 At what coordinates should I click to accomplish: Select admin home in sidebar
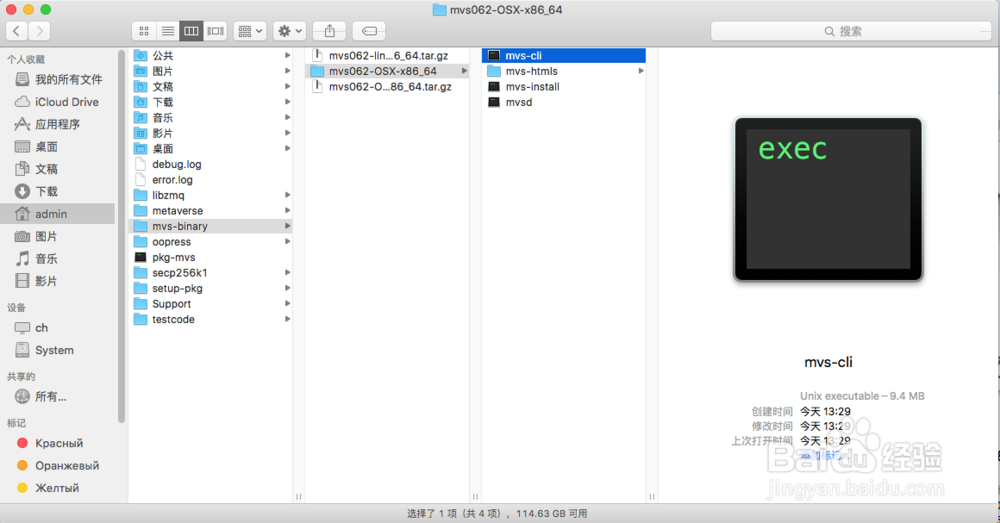coord(58,214)
